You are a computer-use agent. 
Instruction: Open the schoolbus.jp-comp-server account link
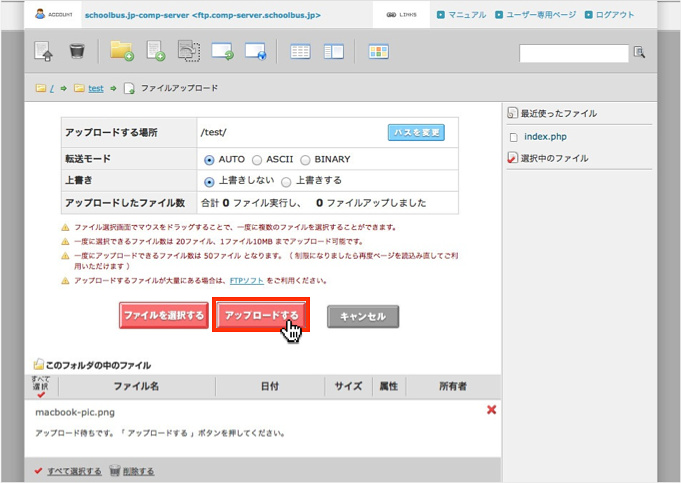(x=202, y=15)
